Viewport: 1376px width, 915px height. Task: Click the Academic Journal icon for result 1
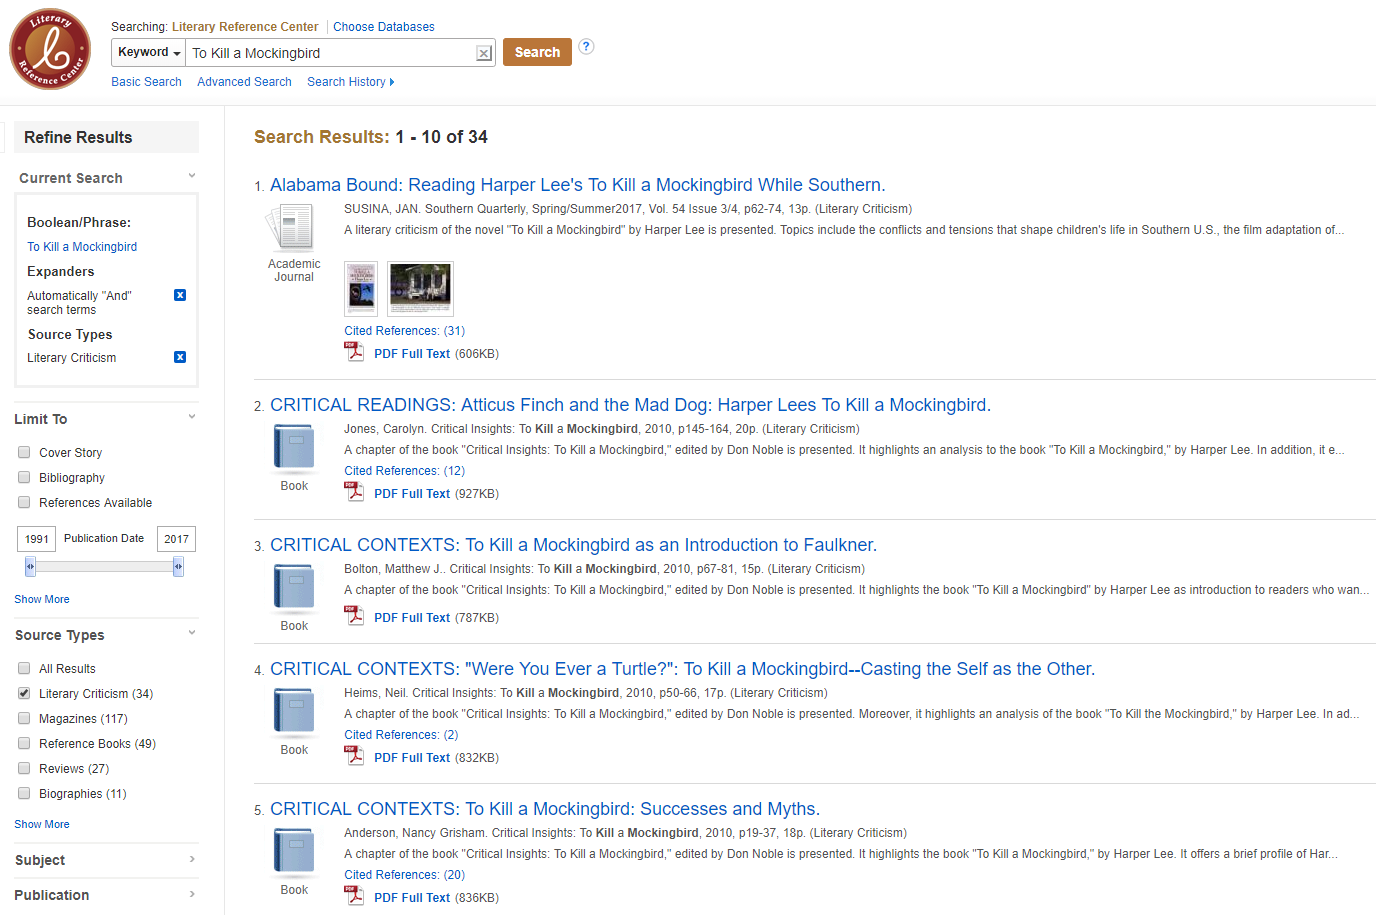pyautogui.click(x=294, y=227)
